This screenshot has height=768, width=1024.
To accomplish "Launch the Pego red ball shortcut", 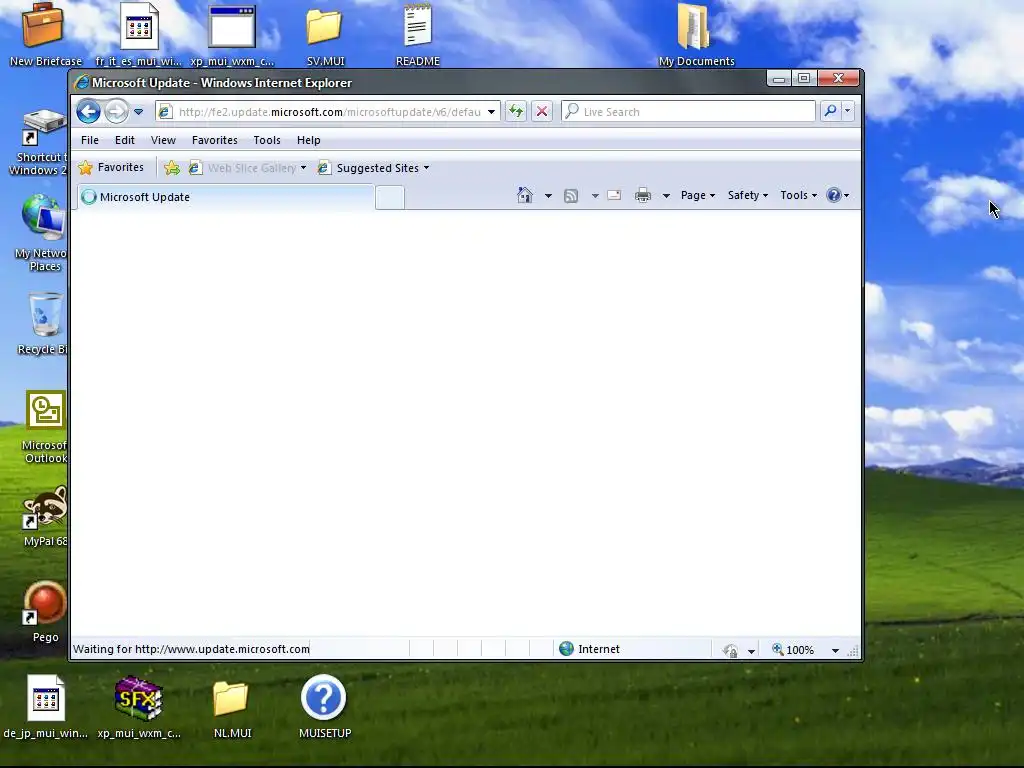I will pos(44,611).
